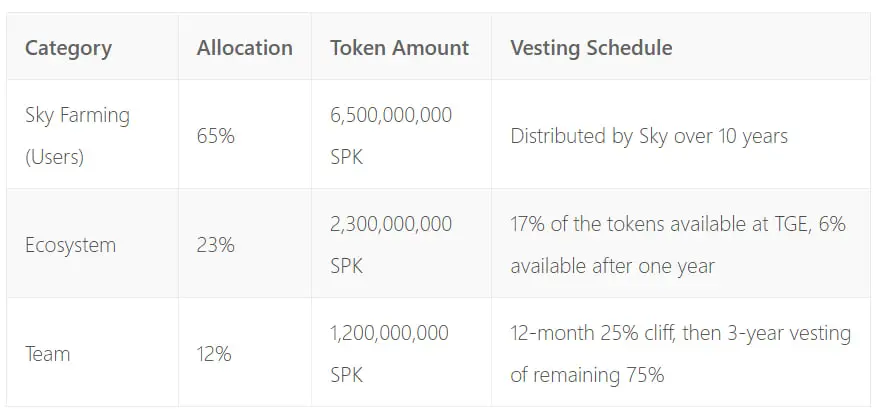Click the 65% allocation cell
The width and height of the screenshot is (879, 417).
[x=215, y=136]
